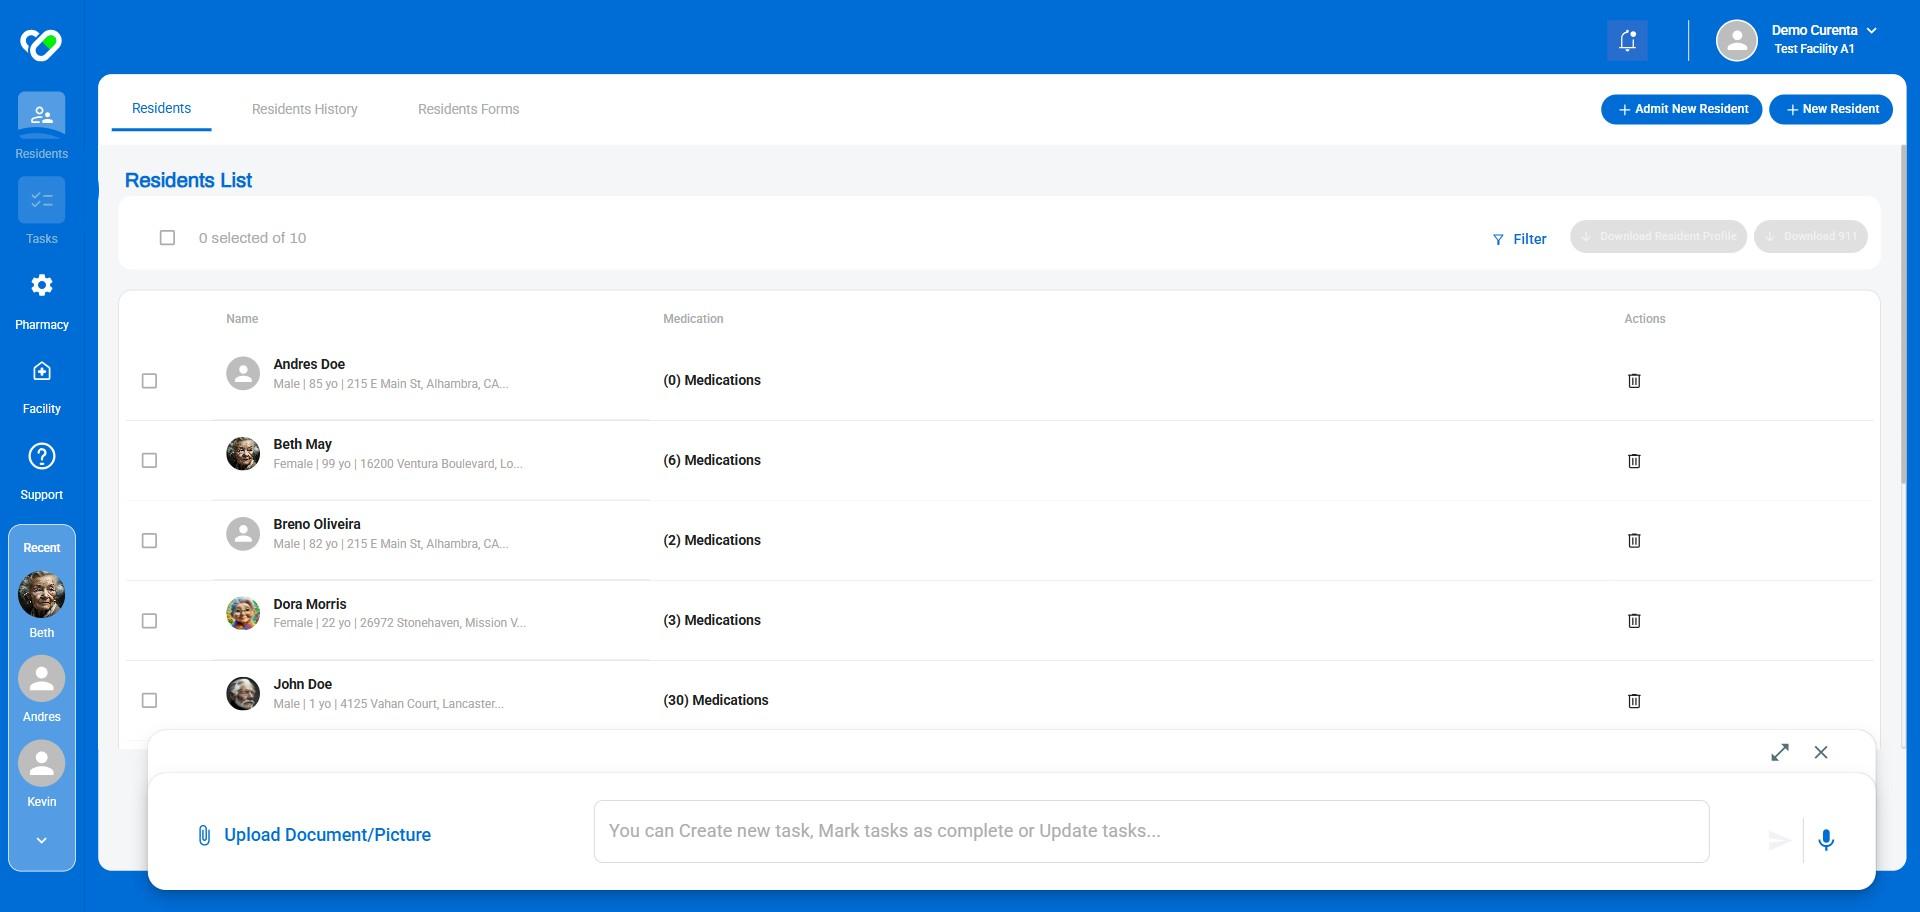Check the Andres Doe row checkbox
This screenshot has width=1920, height=912.
click(x=149, y=381)
